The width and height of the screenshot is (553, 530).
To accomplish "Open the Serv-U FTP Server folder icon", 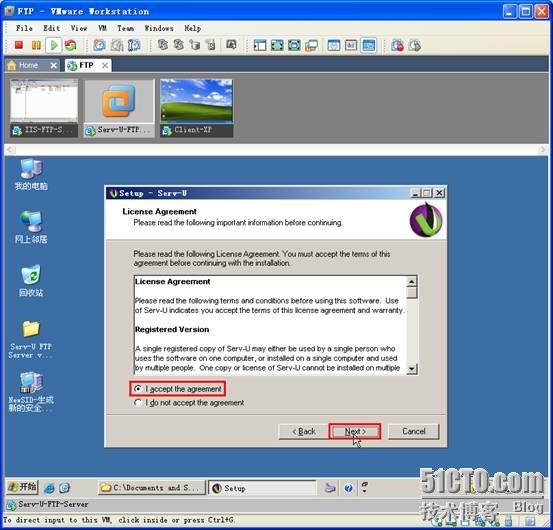I will click(31, 340).
